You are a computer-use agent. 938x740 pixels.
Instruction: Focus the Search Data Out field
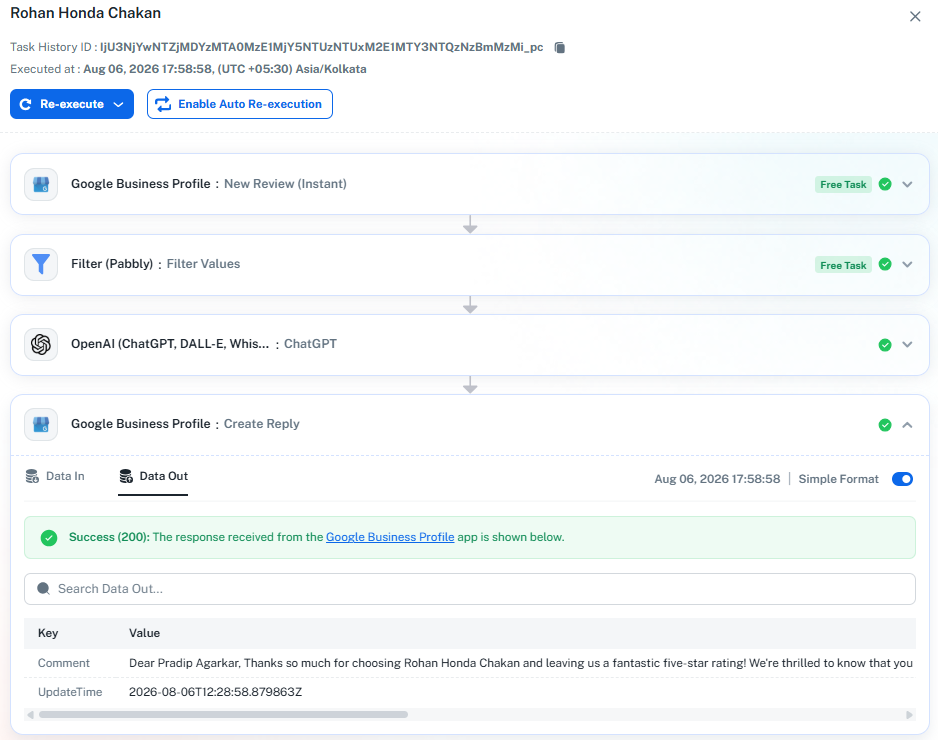pyautogui.click(x=470, y=589)
